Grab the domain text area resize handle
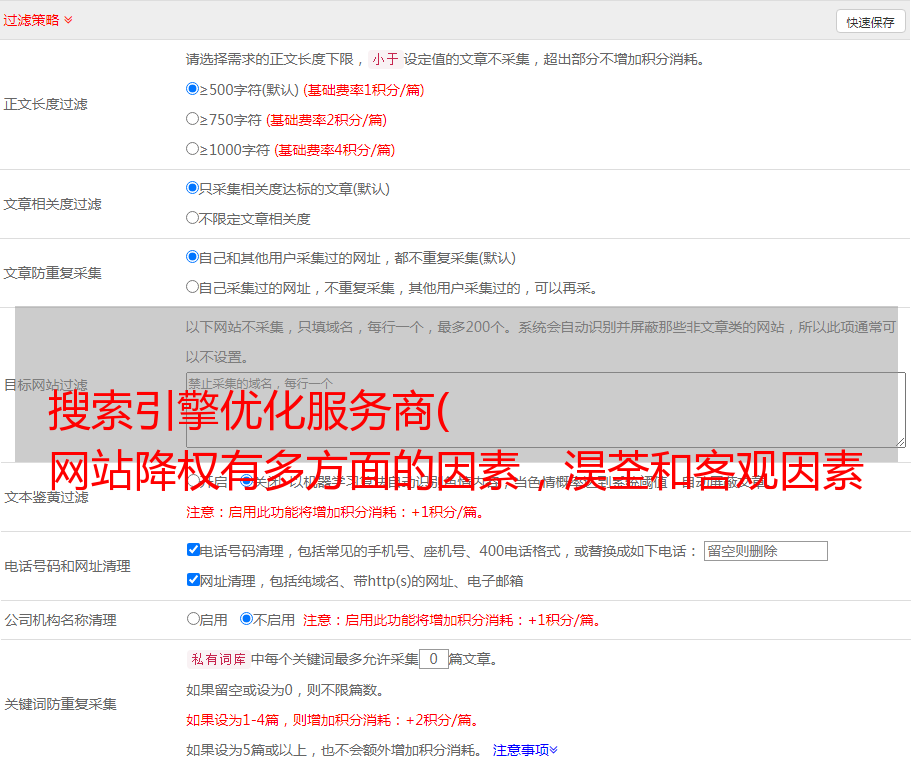This screenshot has width=912, height=768. point(900,441)
